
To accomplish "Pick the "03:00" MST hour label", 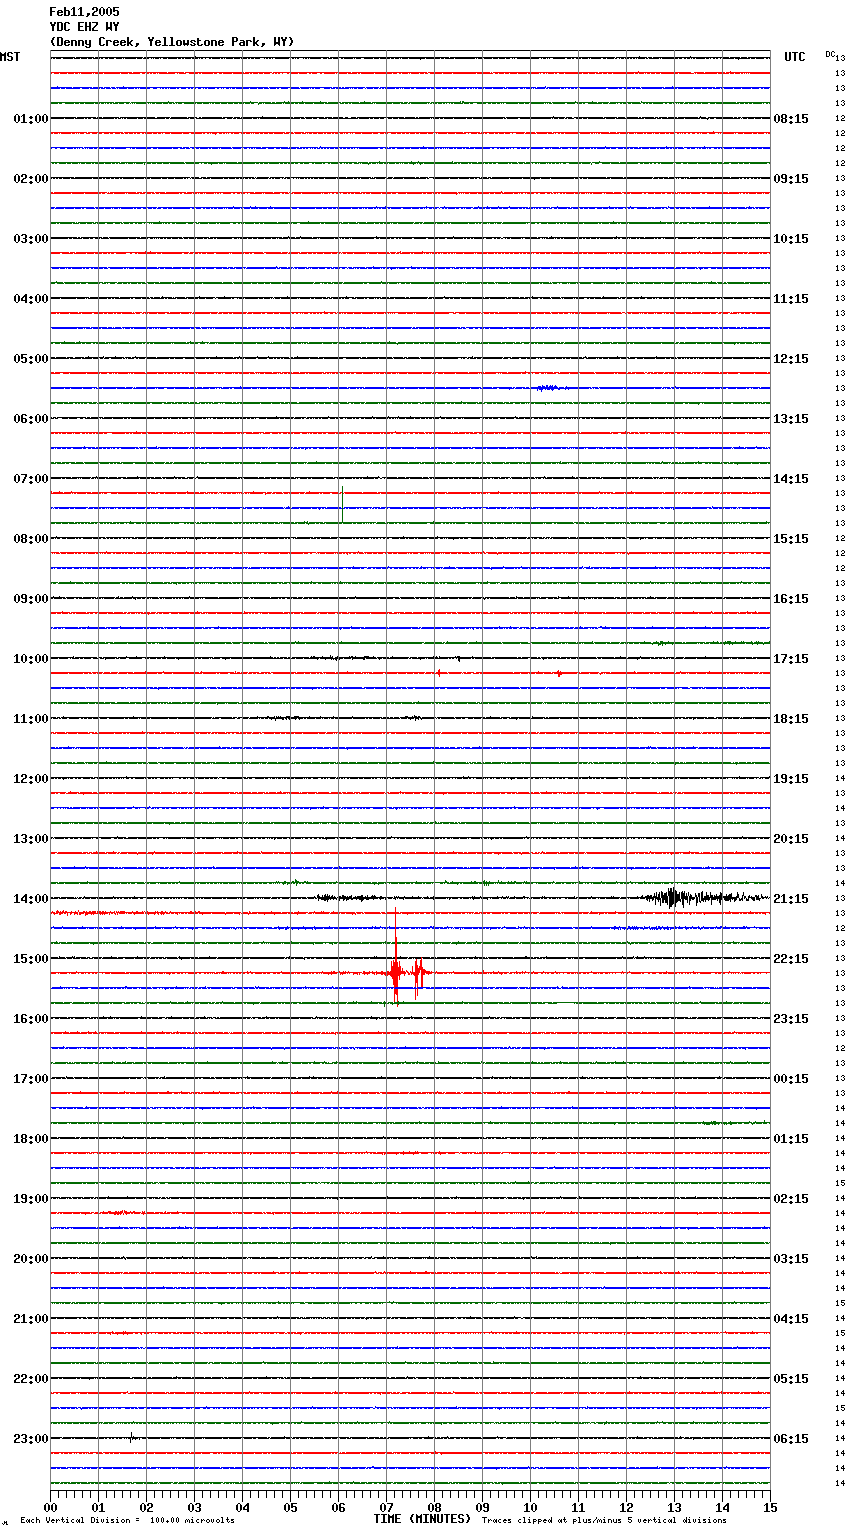I will pos(30,239).
